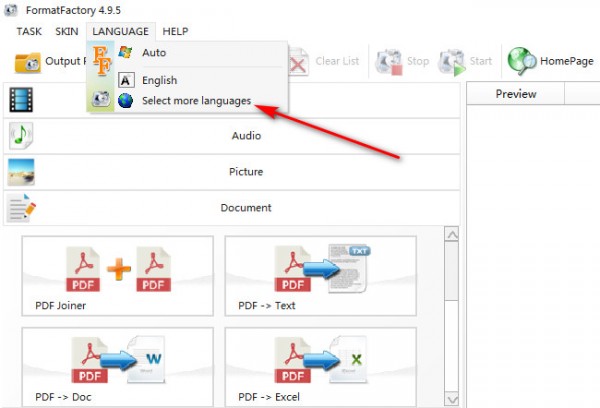Click the Document list scrollbar thumb

pyautogui.click(x=452, y=271)
